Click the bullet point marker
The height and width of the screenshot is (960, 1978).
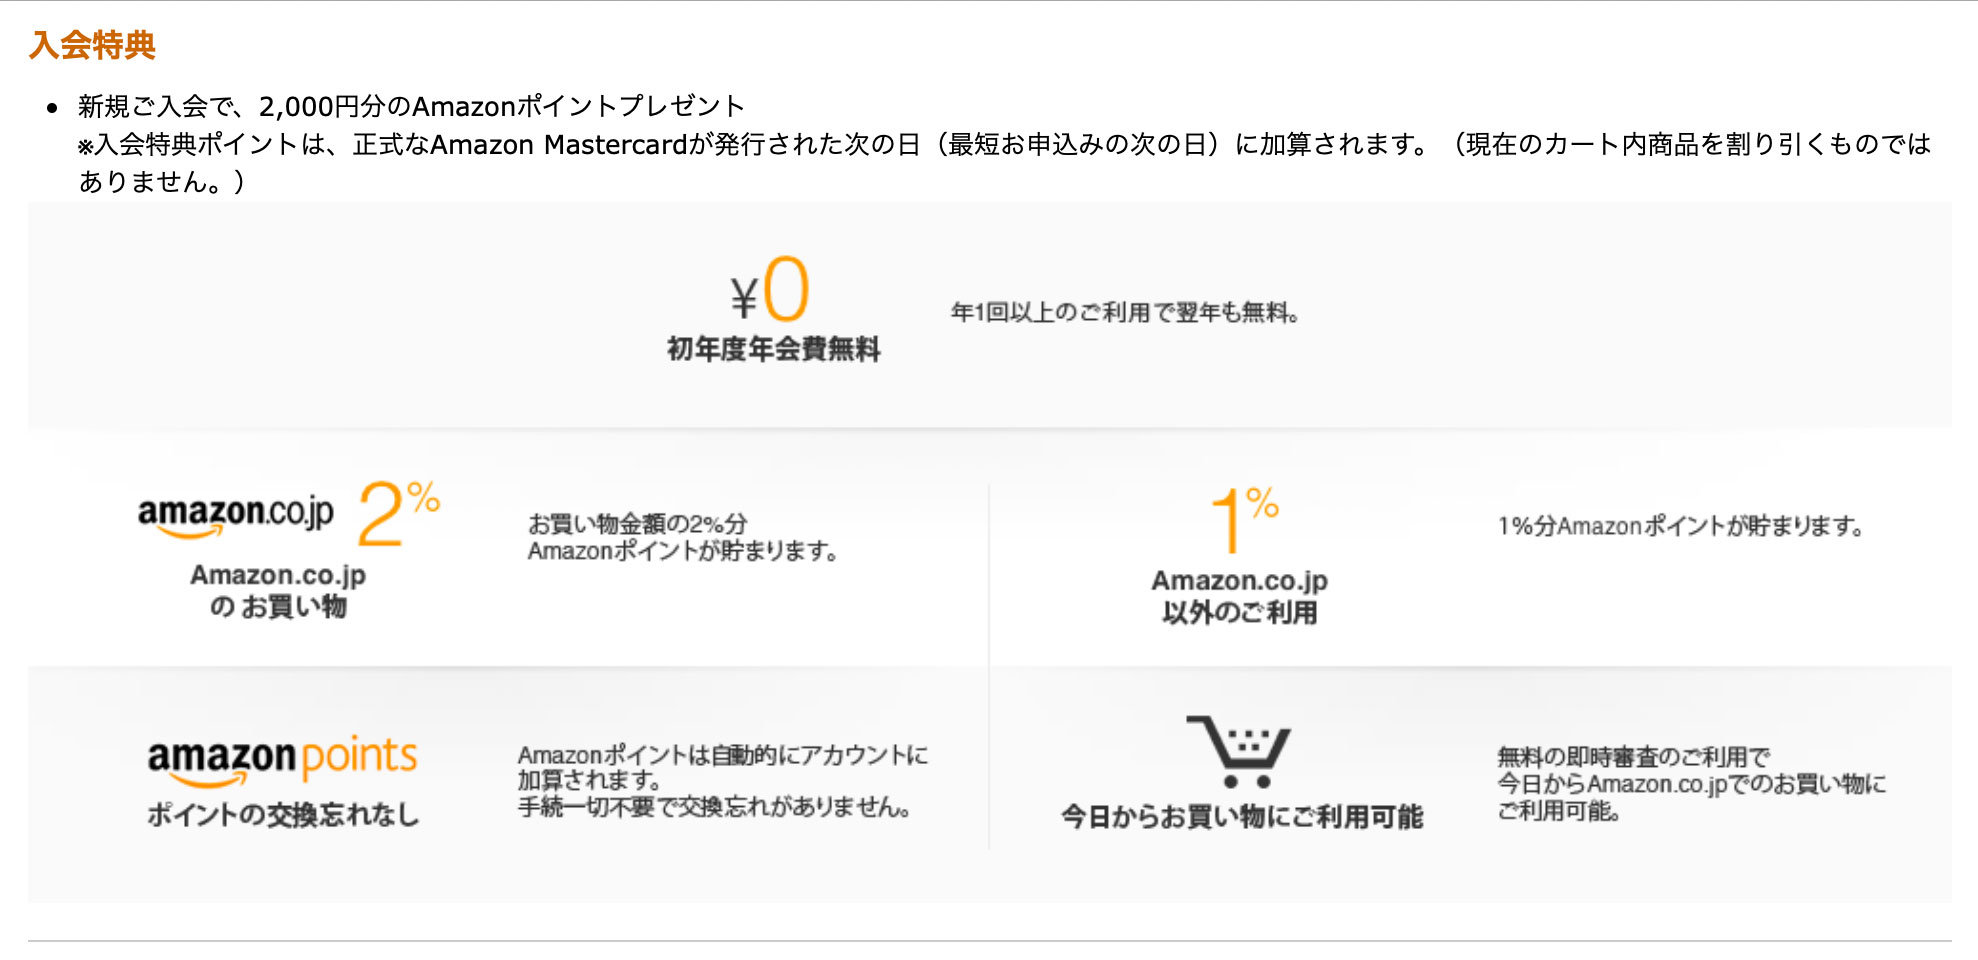(x=53, y=108)
